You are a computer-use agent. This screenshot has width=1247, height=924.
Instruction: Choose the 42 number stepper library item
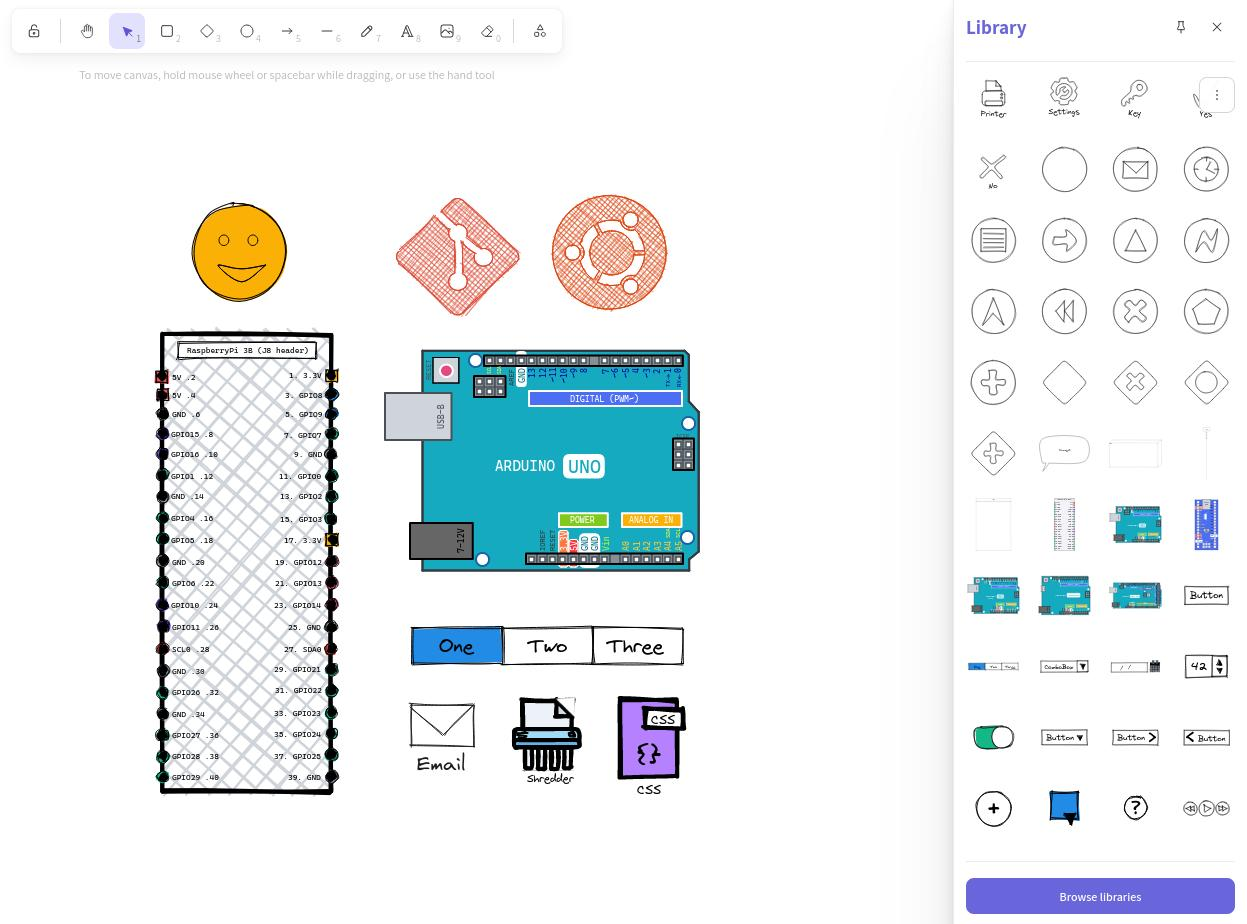point(1206,666)
